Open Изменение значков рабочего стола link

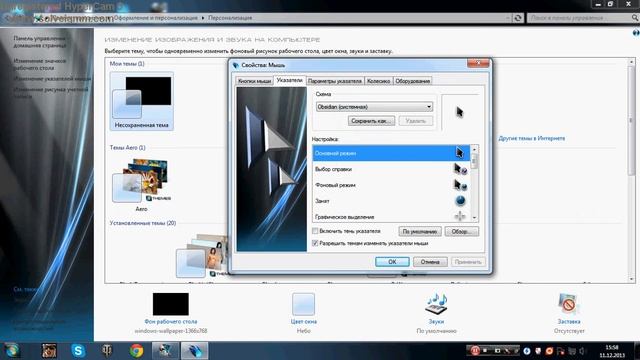40,64
